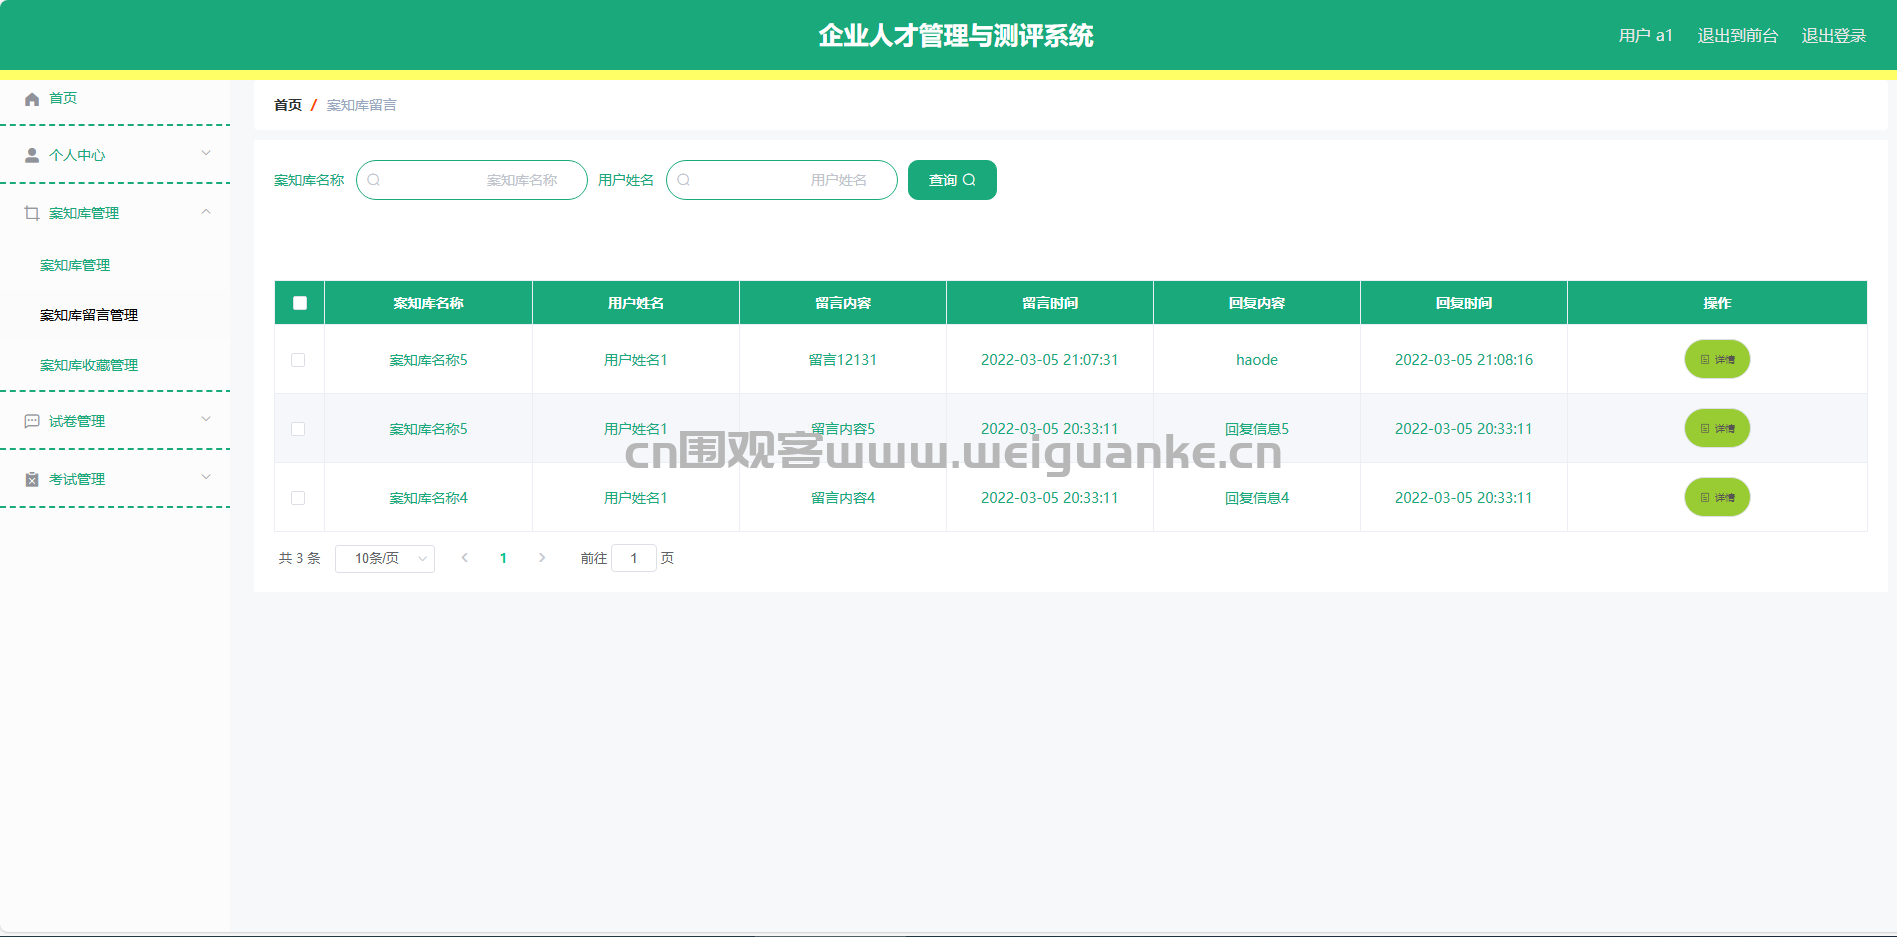The image size is (1897, 937).
Task: Click the 留言时间 column header
Action: (x=1050, y=303)
